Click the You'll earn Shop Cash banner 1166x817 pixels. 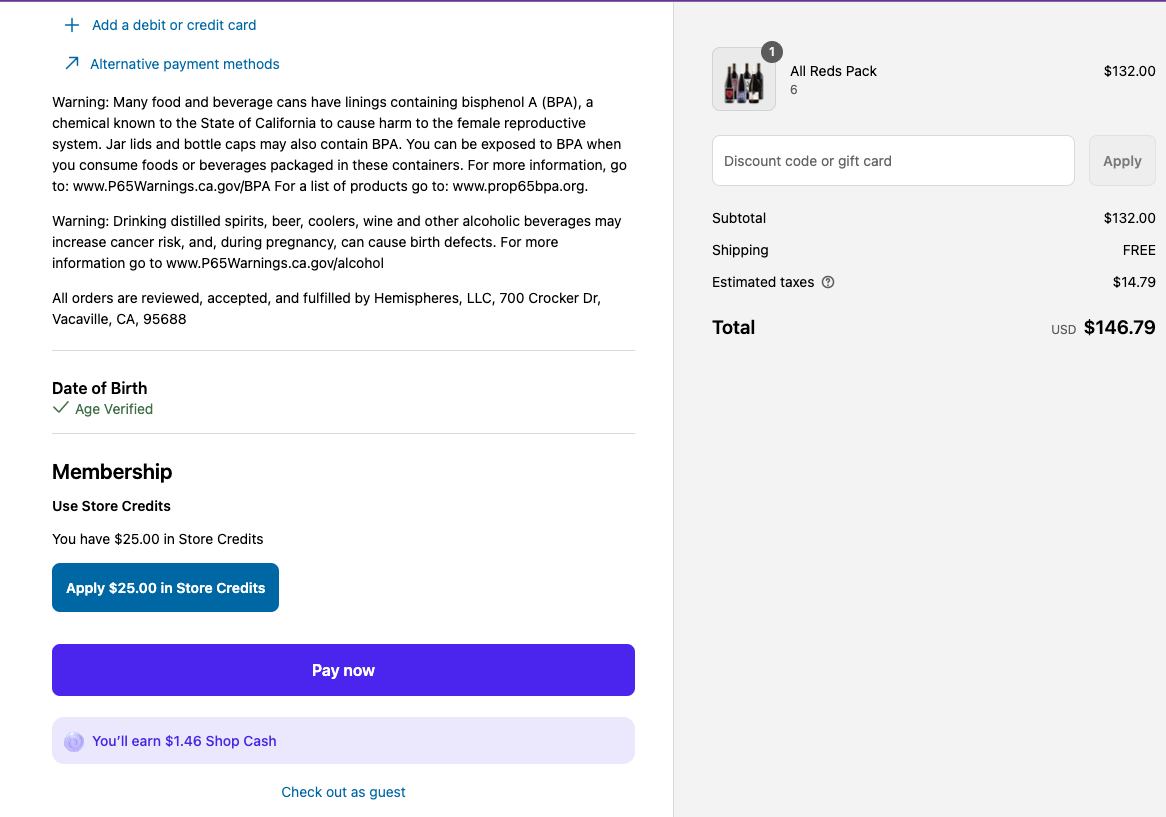point(344,740)
